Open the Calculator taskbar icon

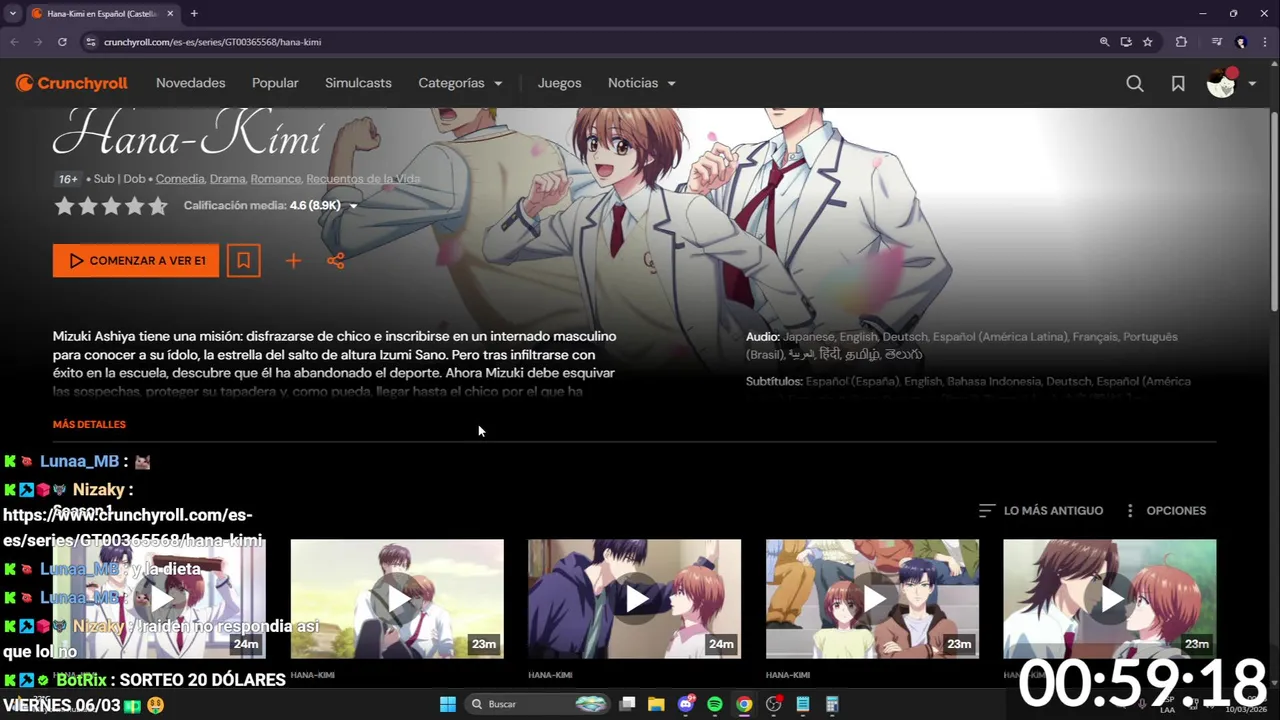coord(832,704)
